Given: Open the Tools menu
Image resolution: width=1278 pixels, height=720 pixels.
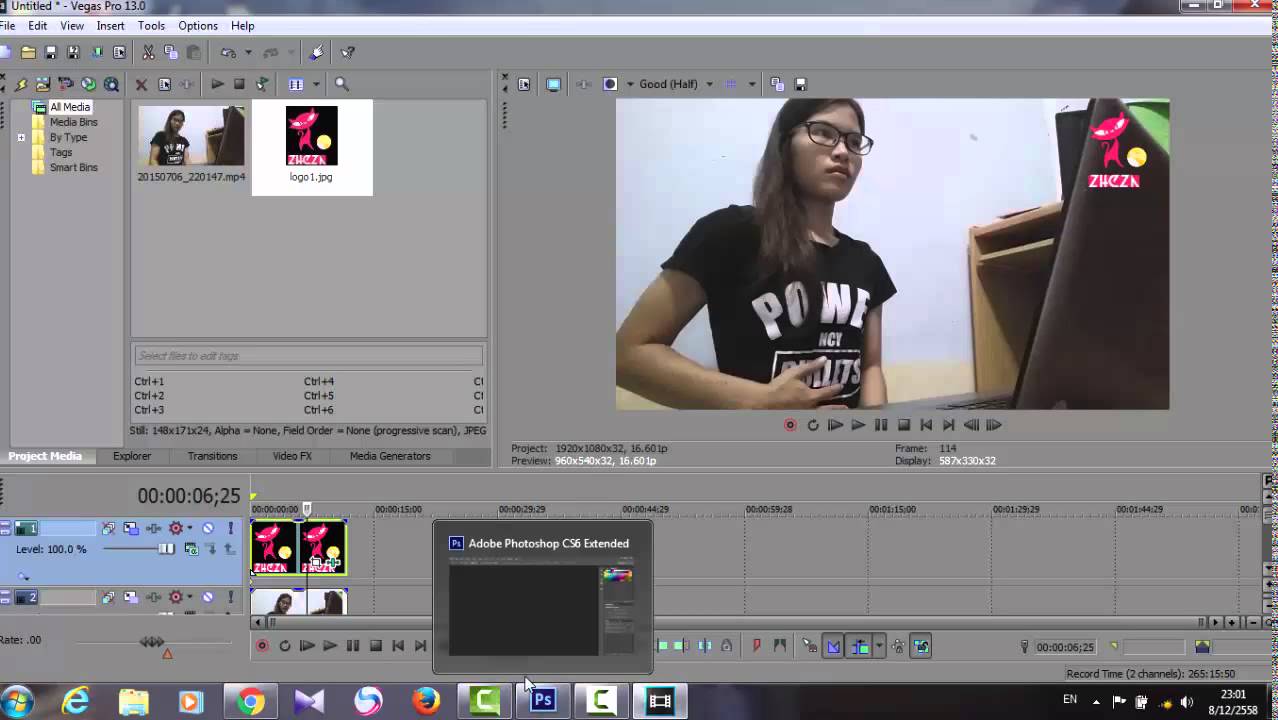Looking at the screenshot, I should pyautogui.click(x=151, y=26).
